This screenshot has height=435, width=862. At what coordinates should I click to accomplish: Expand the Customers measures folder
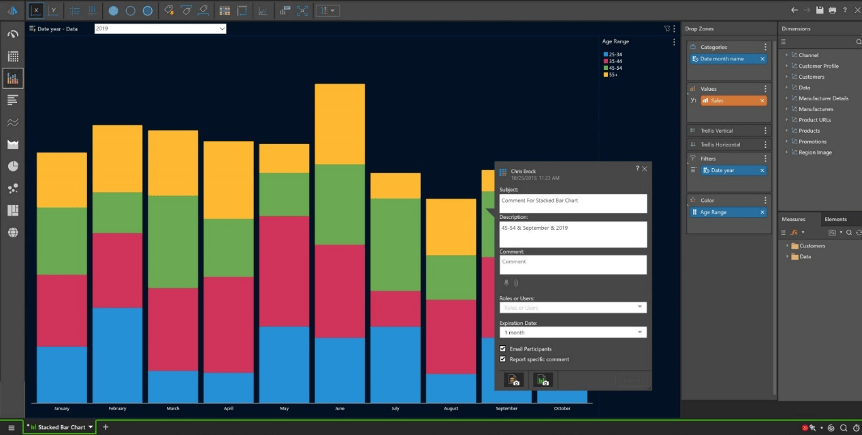tap(787, 246)
